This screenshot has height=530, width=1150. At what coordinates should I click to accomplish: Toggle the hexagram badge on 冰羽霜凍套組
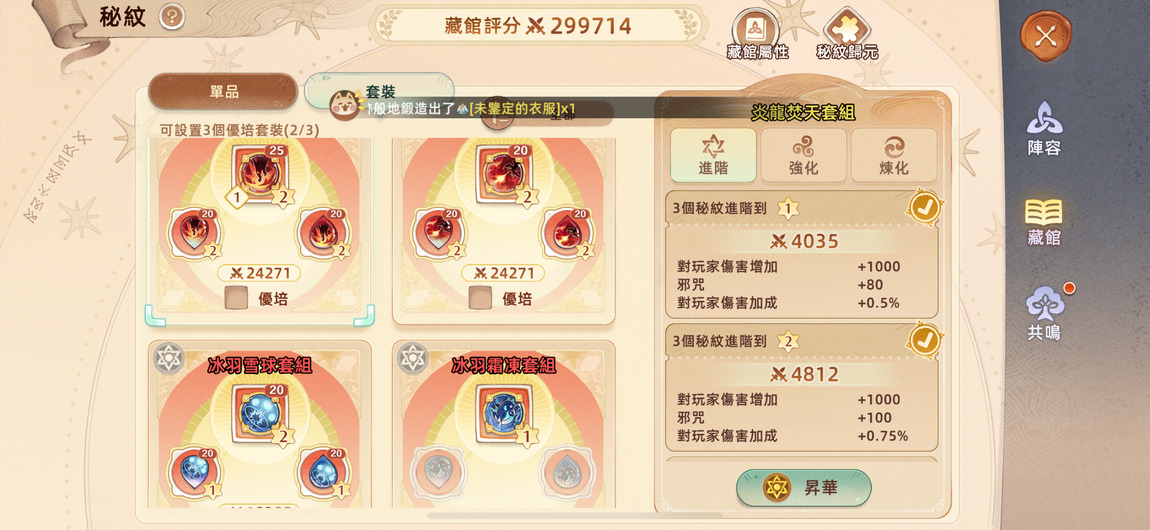coord(412,358)
